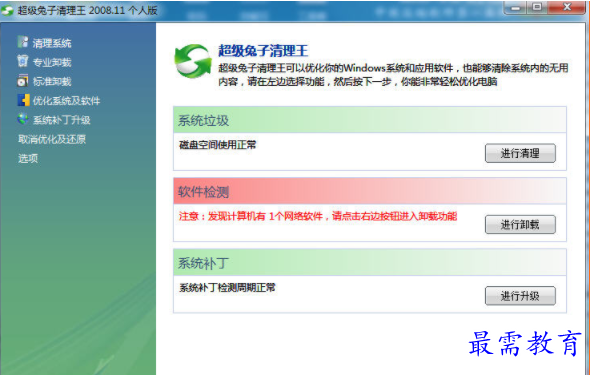
Task: Open 选项 settings entry
Action: point(28,158)
